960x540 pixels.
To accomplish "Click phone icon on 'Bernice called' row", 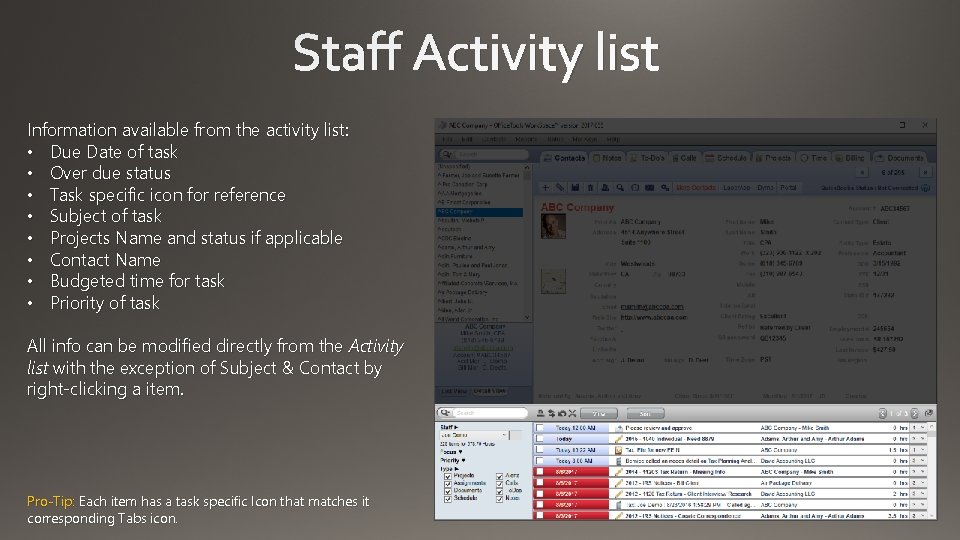I will coord(619,461).
